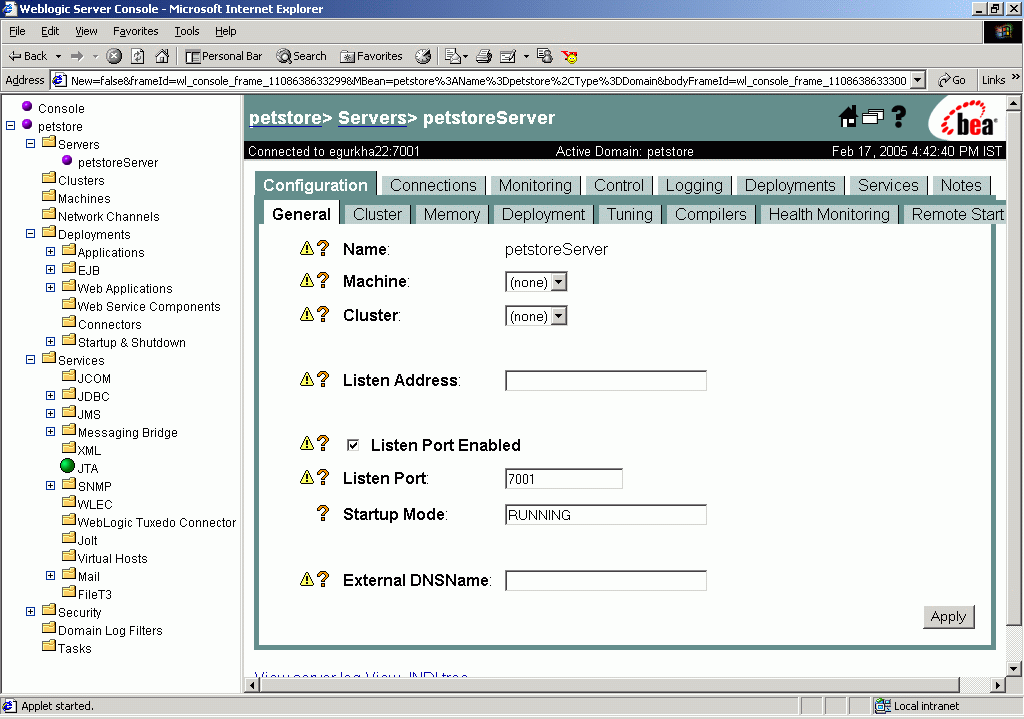The image size is (1024, 719).
Task: Open the Tools menu
Action: 186,31
